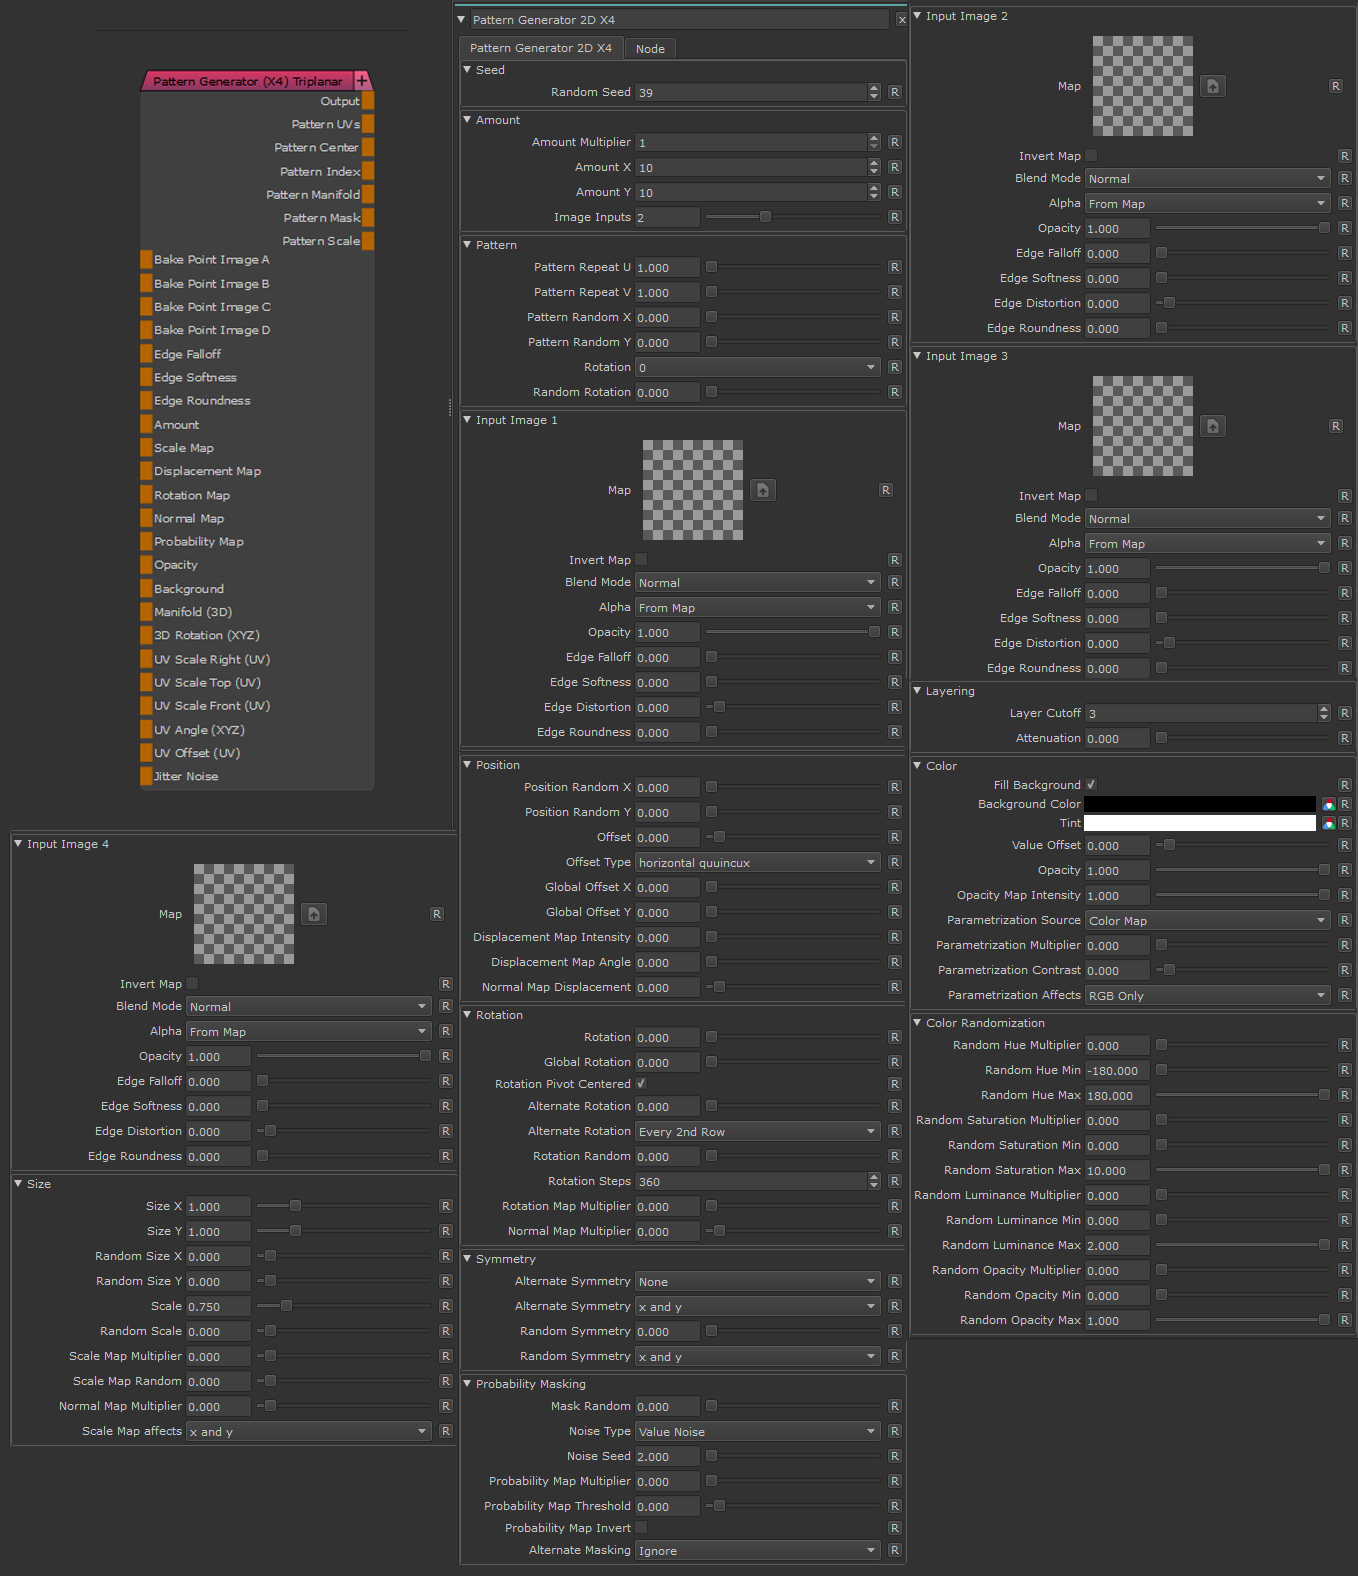Click the orange Output connector pin
Image resolution: width=1358 pixels, height=1576 pixels.
368,101
